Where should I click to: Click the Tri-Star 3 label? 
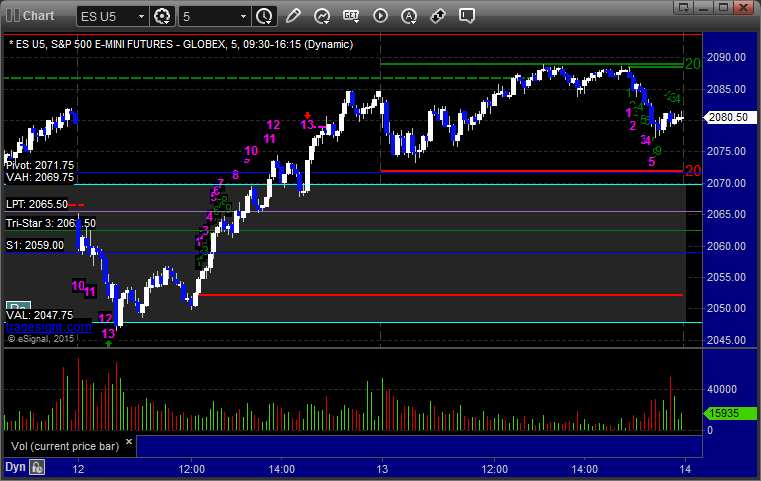click(50, 223)
